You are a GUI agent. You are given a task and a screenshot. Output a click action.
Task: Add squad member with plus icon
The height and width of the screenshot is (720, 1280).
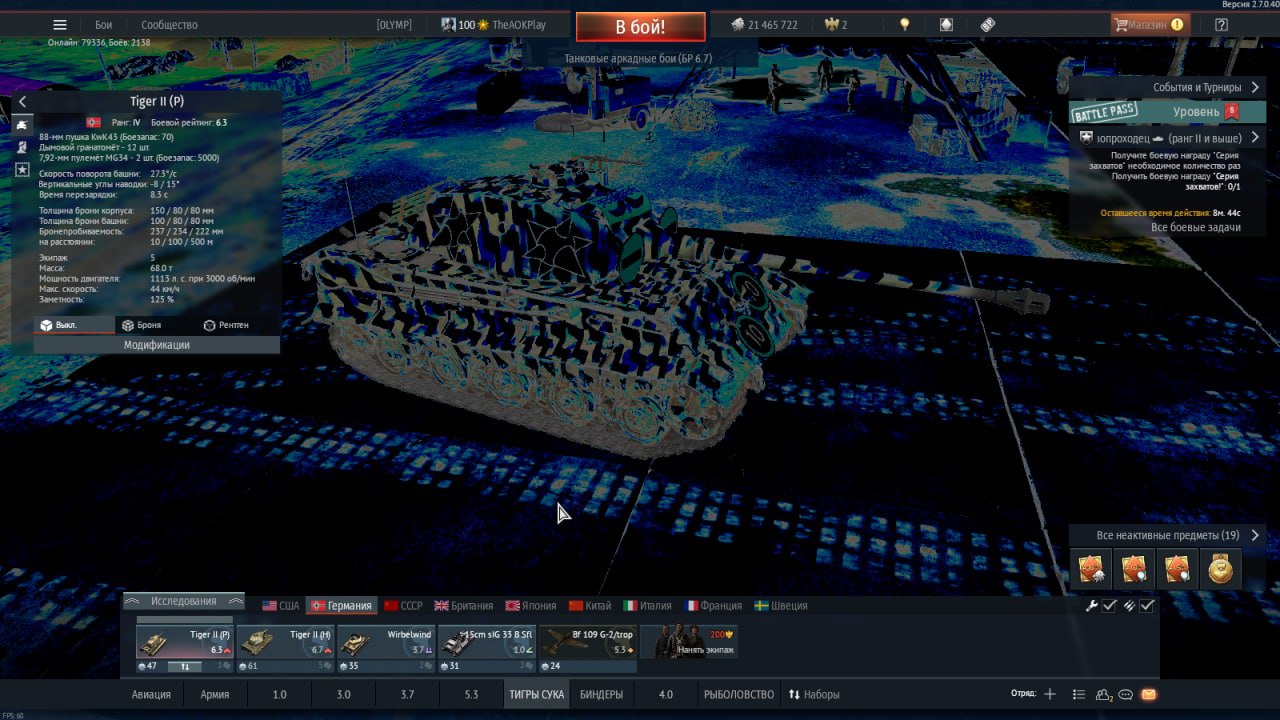[1050, 694]
